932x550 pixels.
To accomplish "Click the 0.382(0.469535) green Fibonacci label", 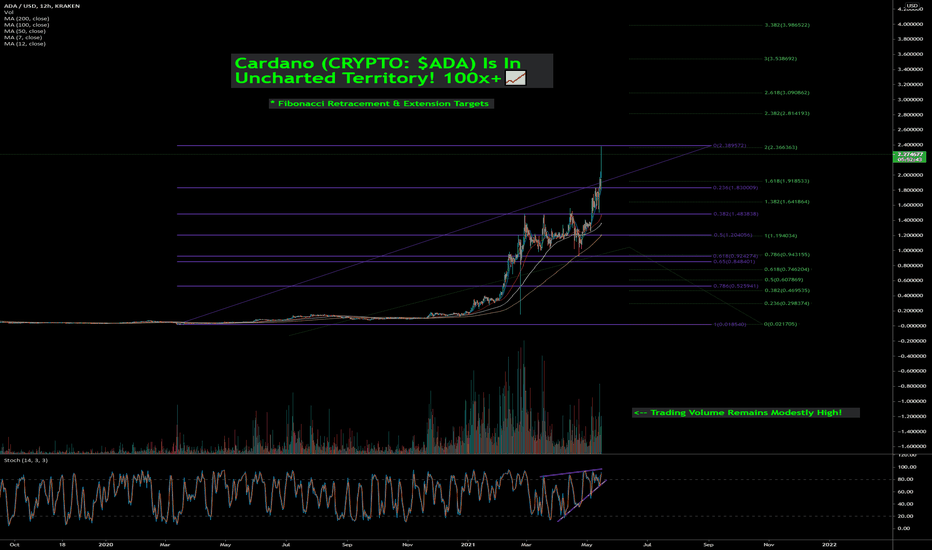I will pyautogui.click(x=787, y=290).
